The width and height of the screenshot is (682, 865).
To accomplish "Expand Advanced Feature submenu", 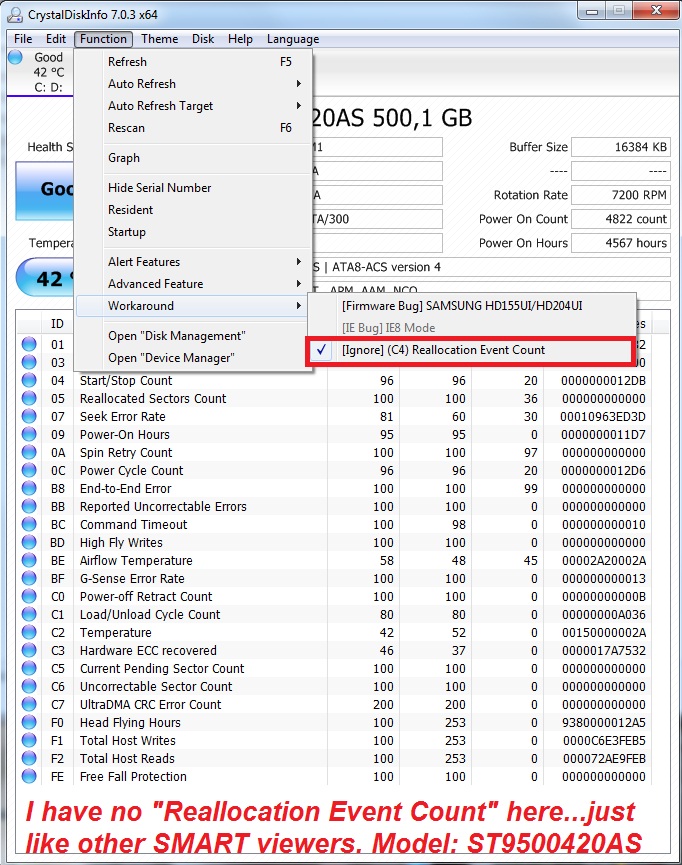I will 194,284.
